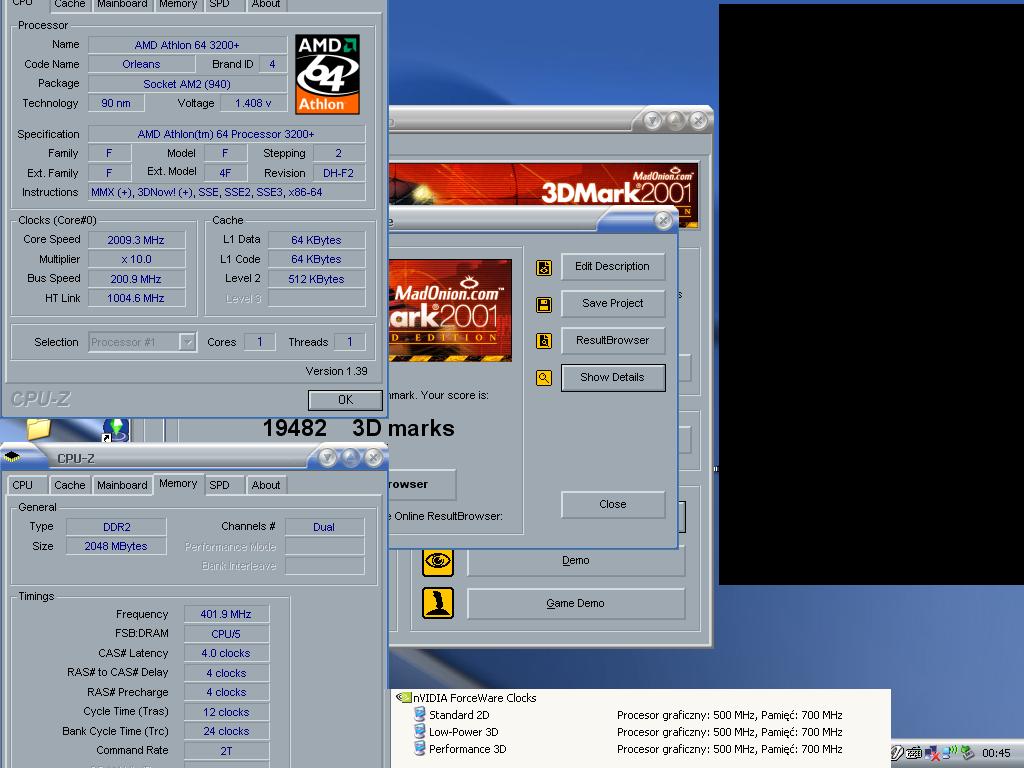Click the safely remove hardware tray icon

(967, 753)
